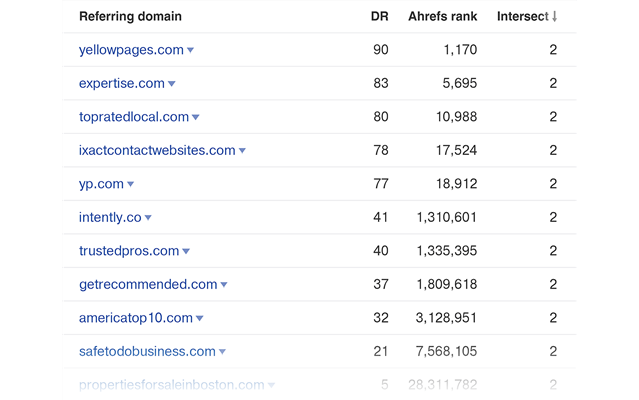
Task: Click intersect count 2 for yp.com
Action: pos(553,184)
